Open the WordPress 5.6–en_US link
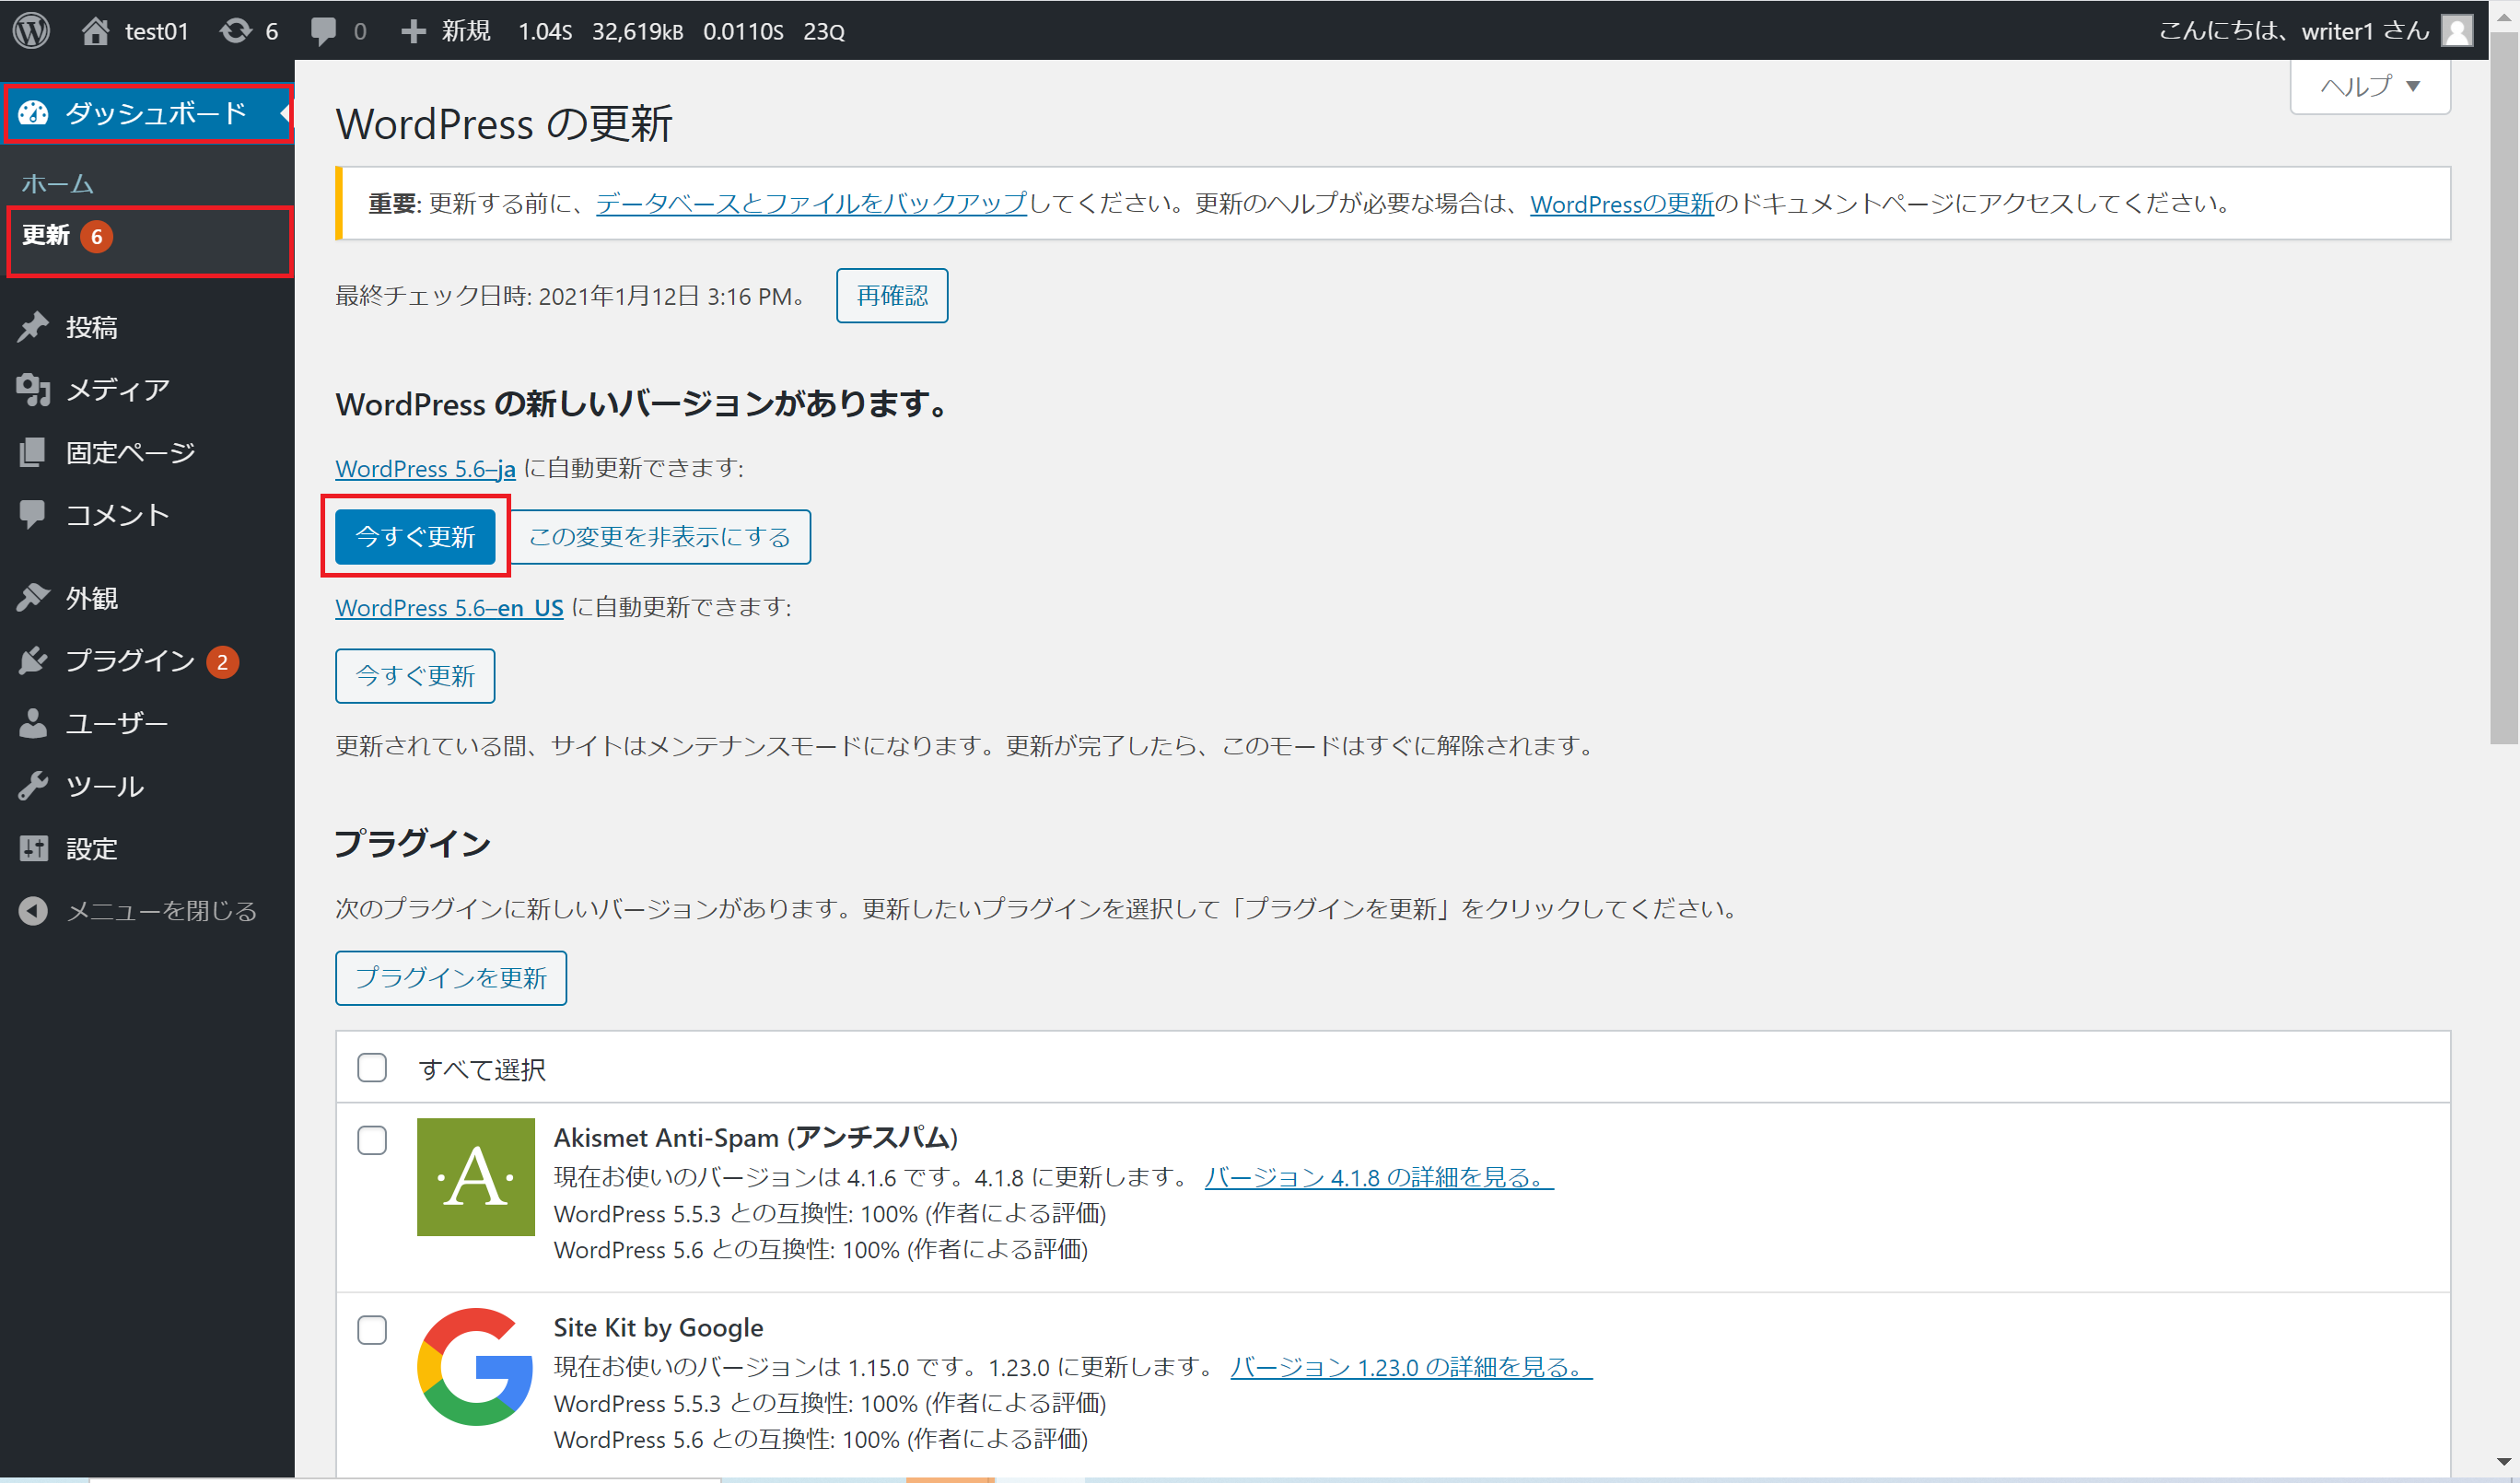The width and height of the screenshot is (2520, 1483). coord(449,607)
